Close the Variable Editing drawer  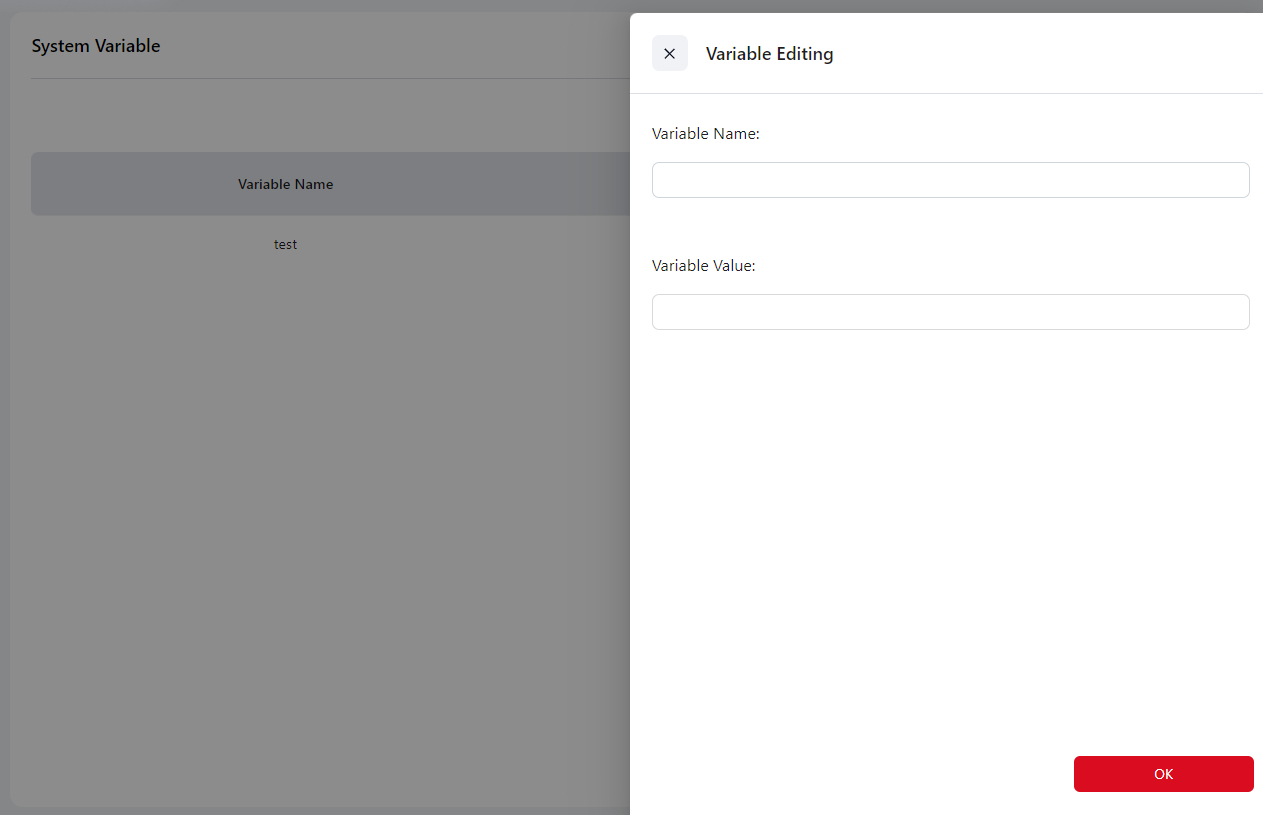pyautogui.click(x=669, y=53)
